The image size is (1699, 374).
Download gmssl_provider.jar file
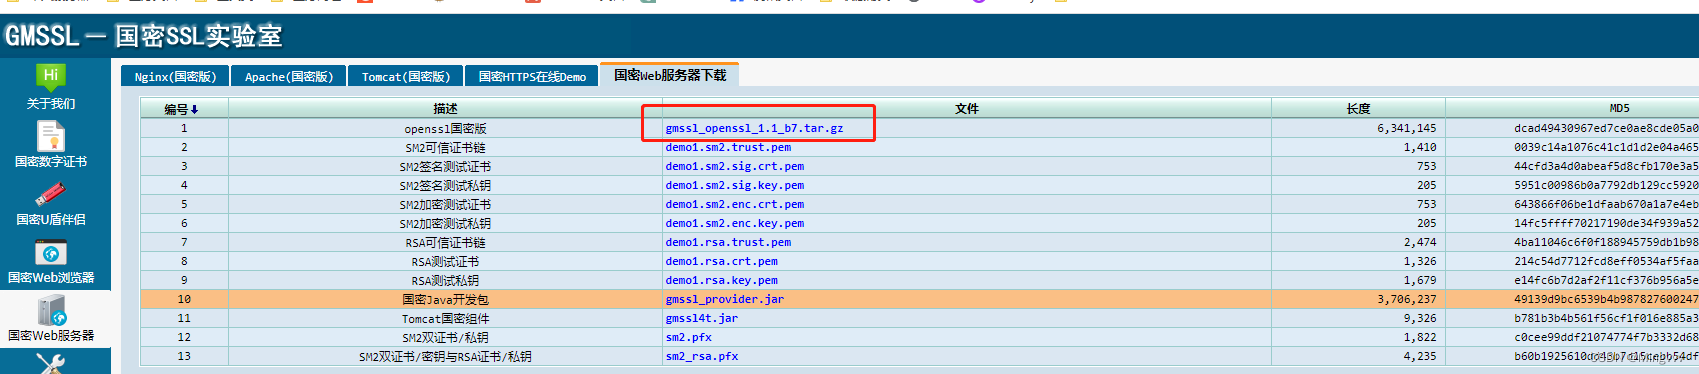(725, 299)
